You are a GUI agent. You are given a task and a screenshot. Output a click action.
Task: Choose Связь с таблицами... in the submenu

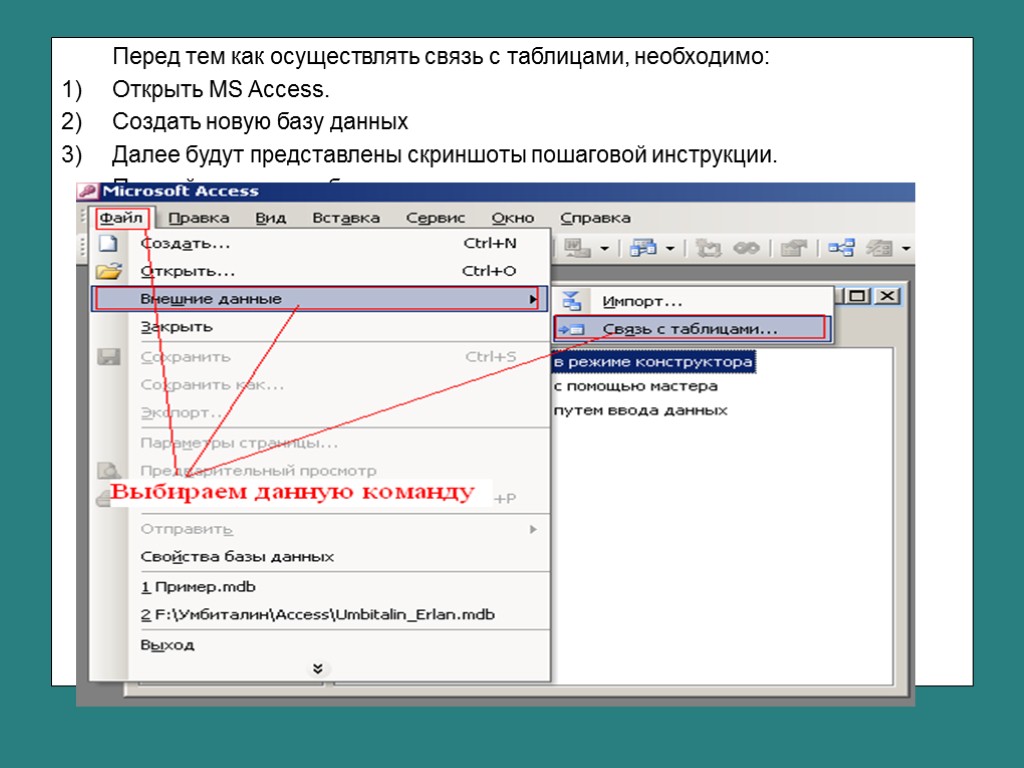click(693, 329)
